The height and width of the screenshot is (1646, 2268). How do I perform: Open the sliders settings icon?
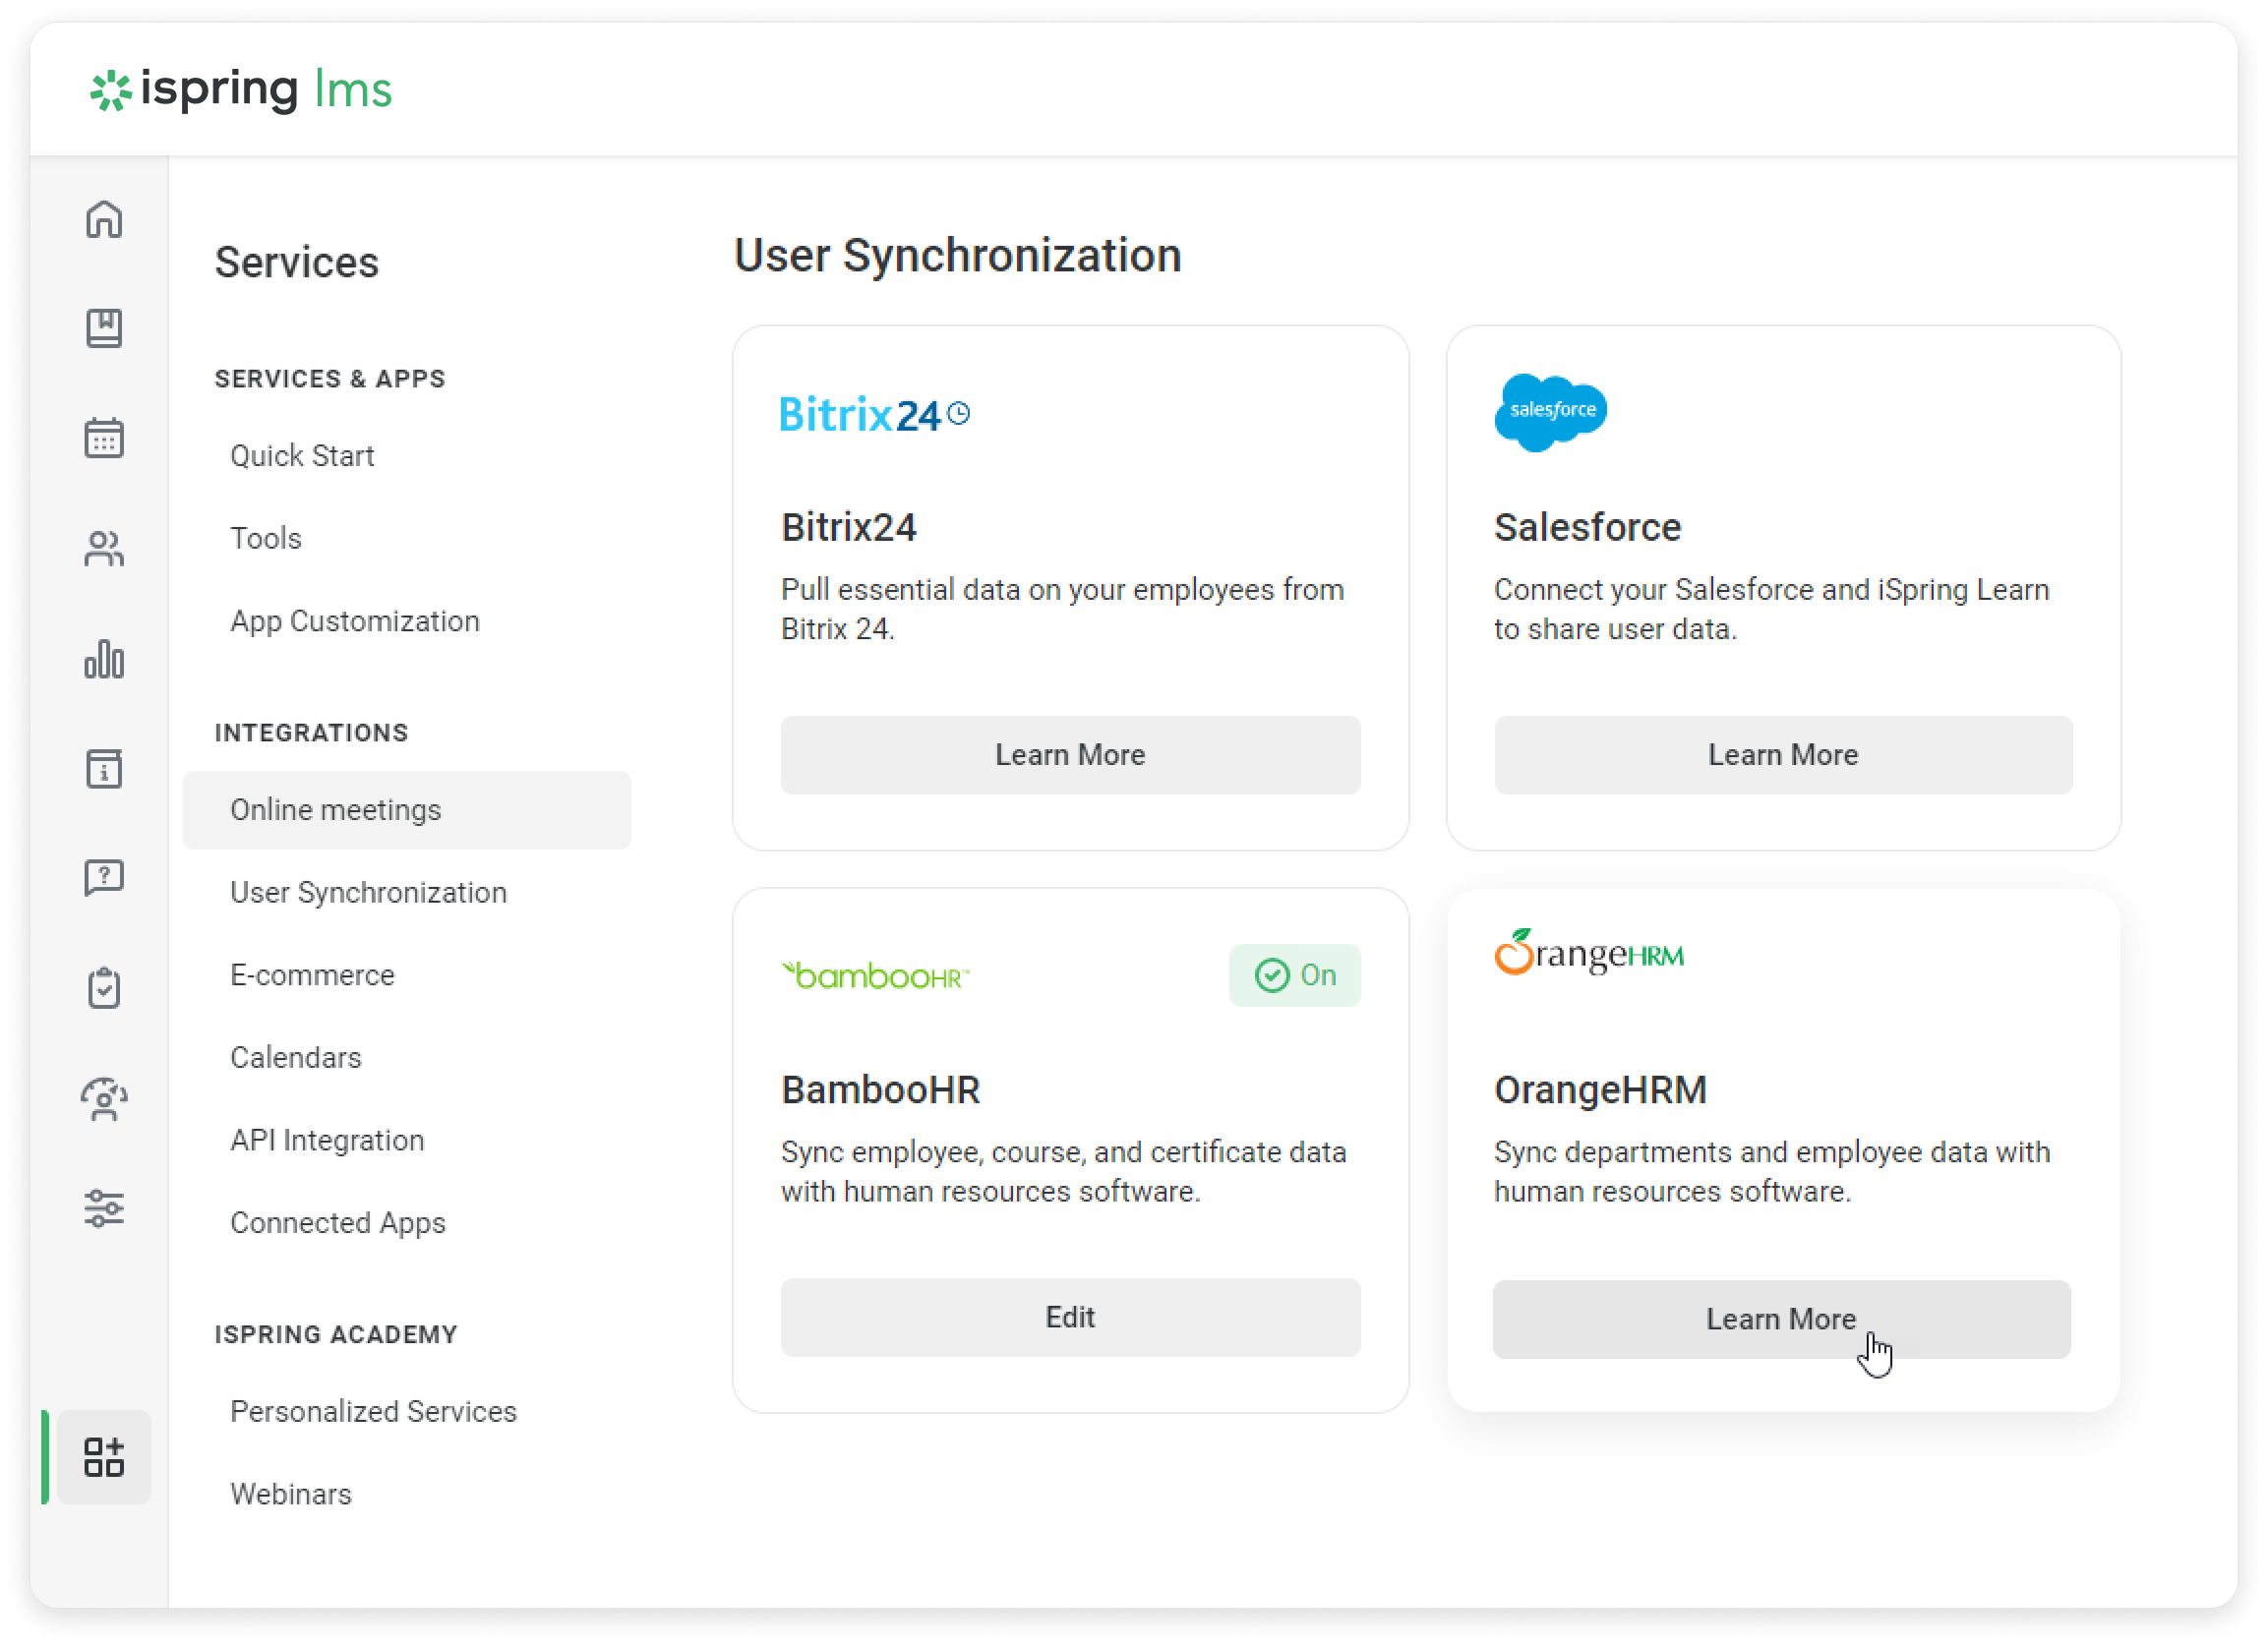104,1208
